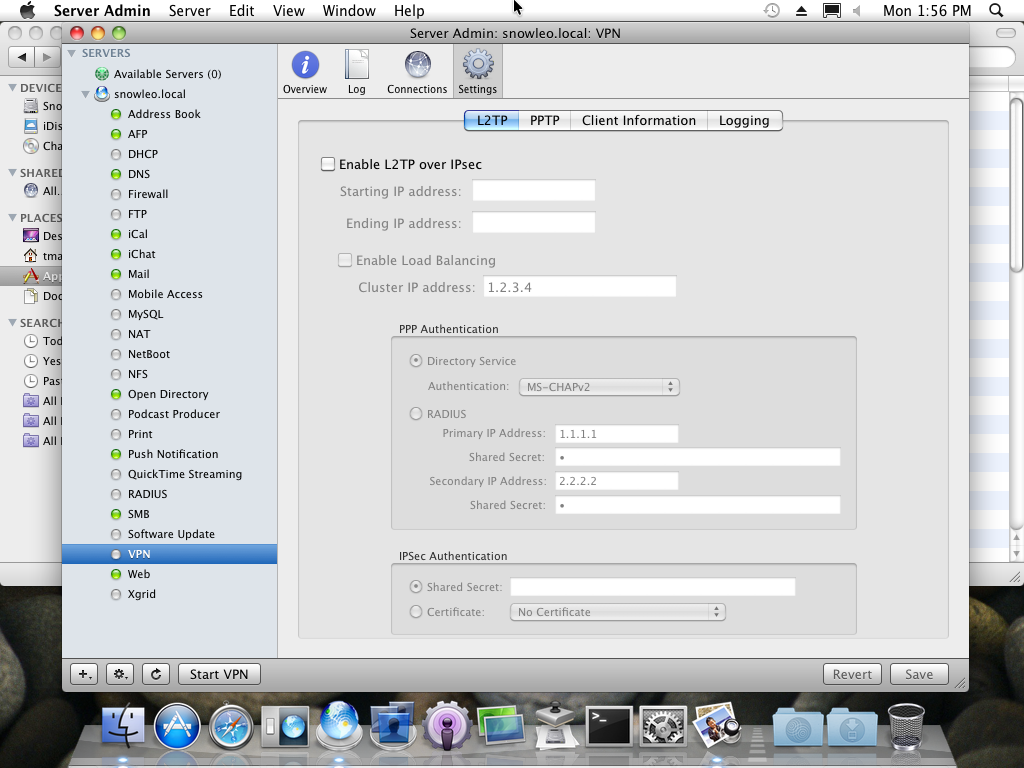1024x768 pixels.
Task: Collapse the SERVERS section triangle
Action: [72, 53]
